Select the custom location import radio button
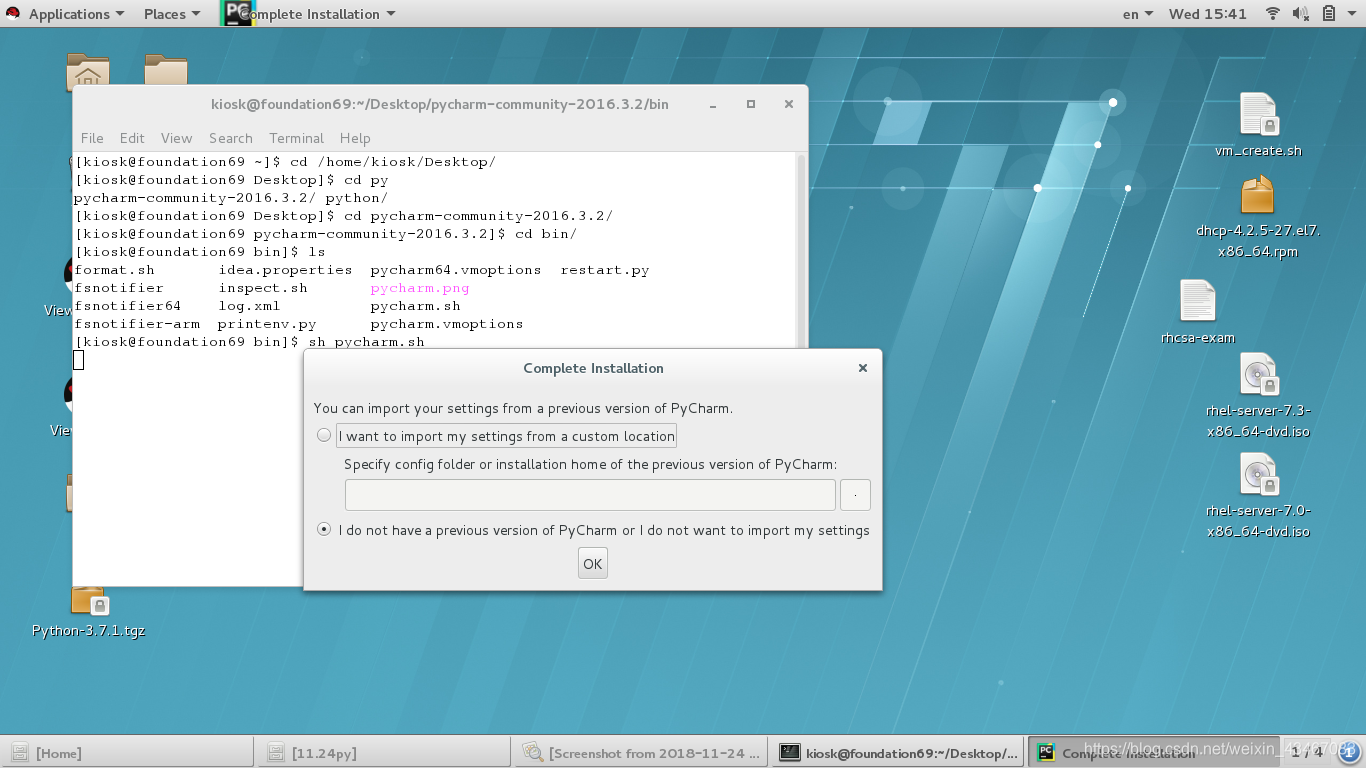This screenshot has height=768, width=1366. tap(324, 435)
